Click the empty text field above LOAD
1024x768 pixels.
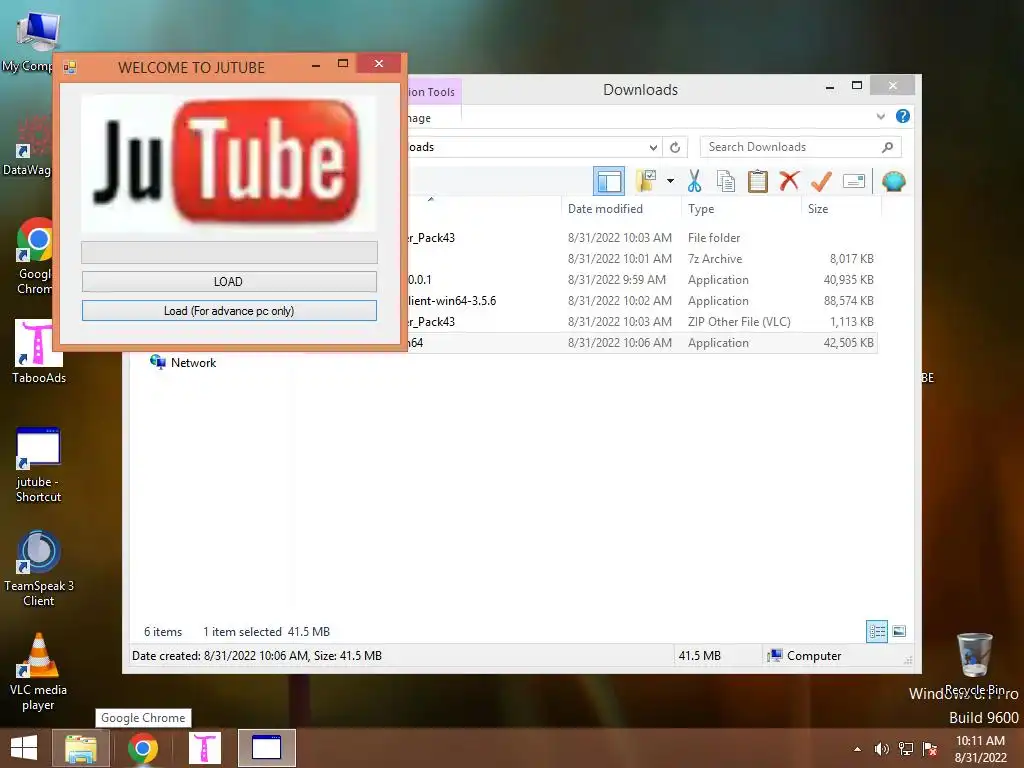click(x=229, y=252)
